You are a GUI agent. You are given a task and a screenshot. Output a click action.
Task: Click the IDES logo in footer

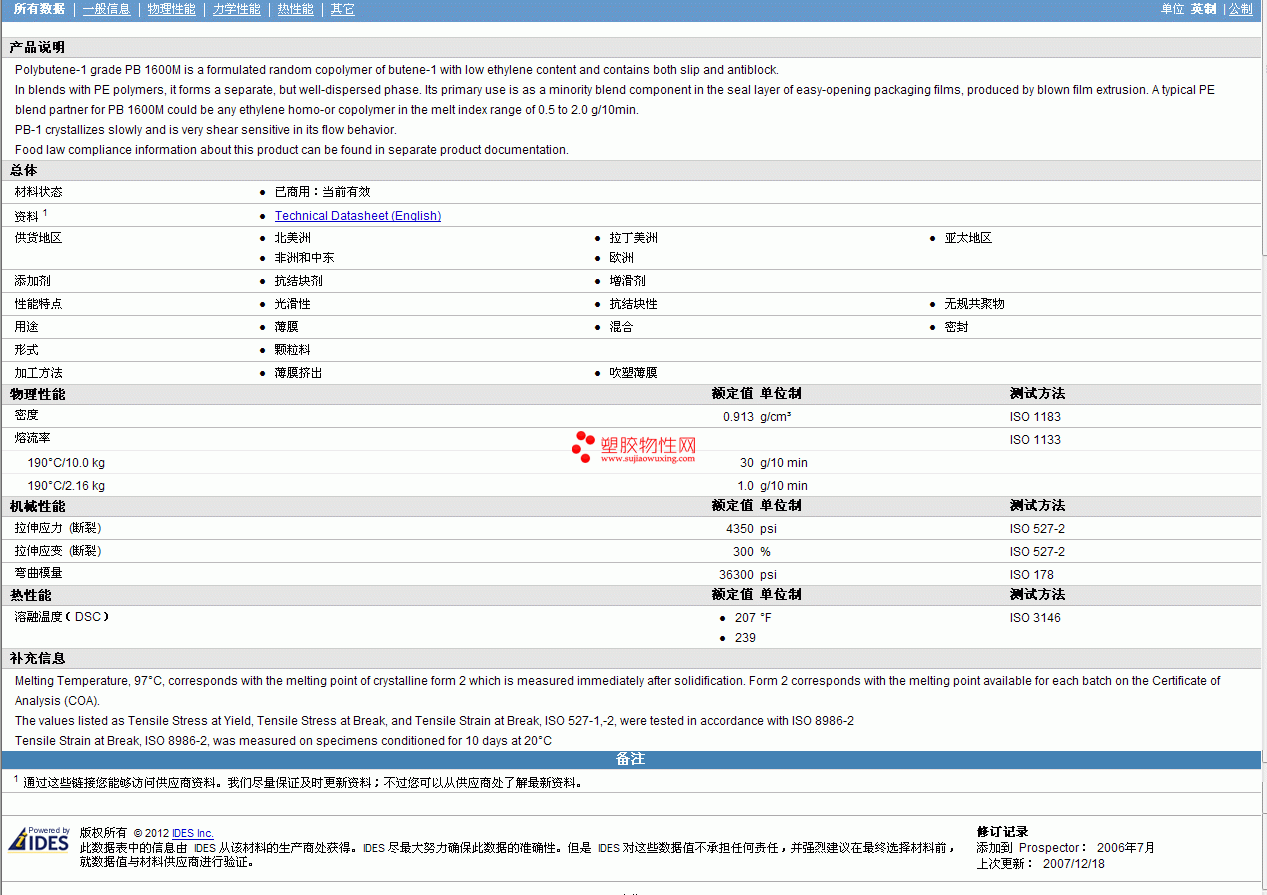[39, 838]
